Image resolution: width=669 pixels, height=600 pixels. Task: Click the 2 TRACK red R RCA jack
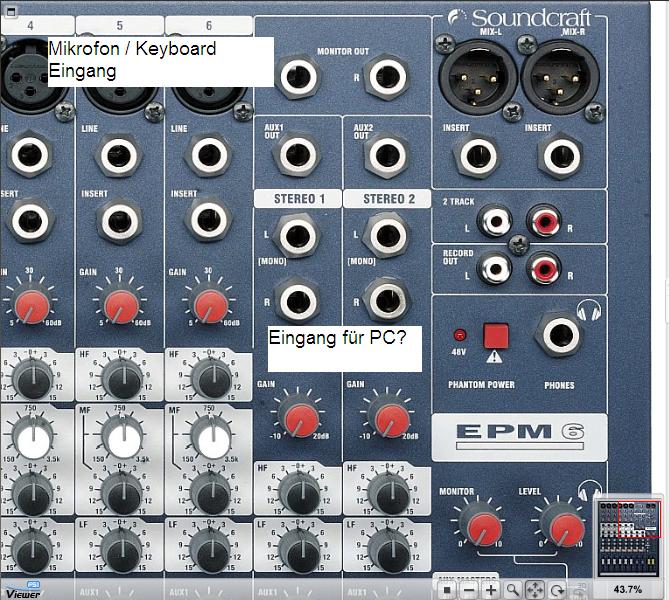[x=544, y=221]
